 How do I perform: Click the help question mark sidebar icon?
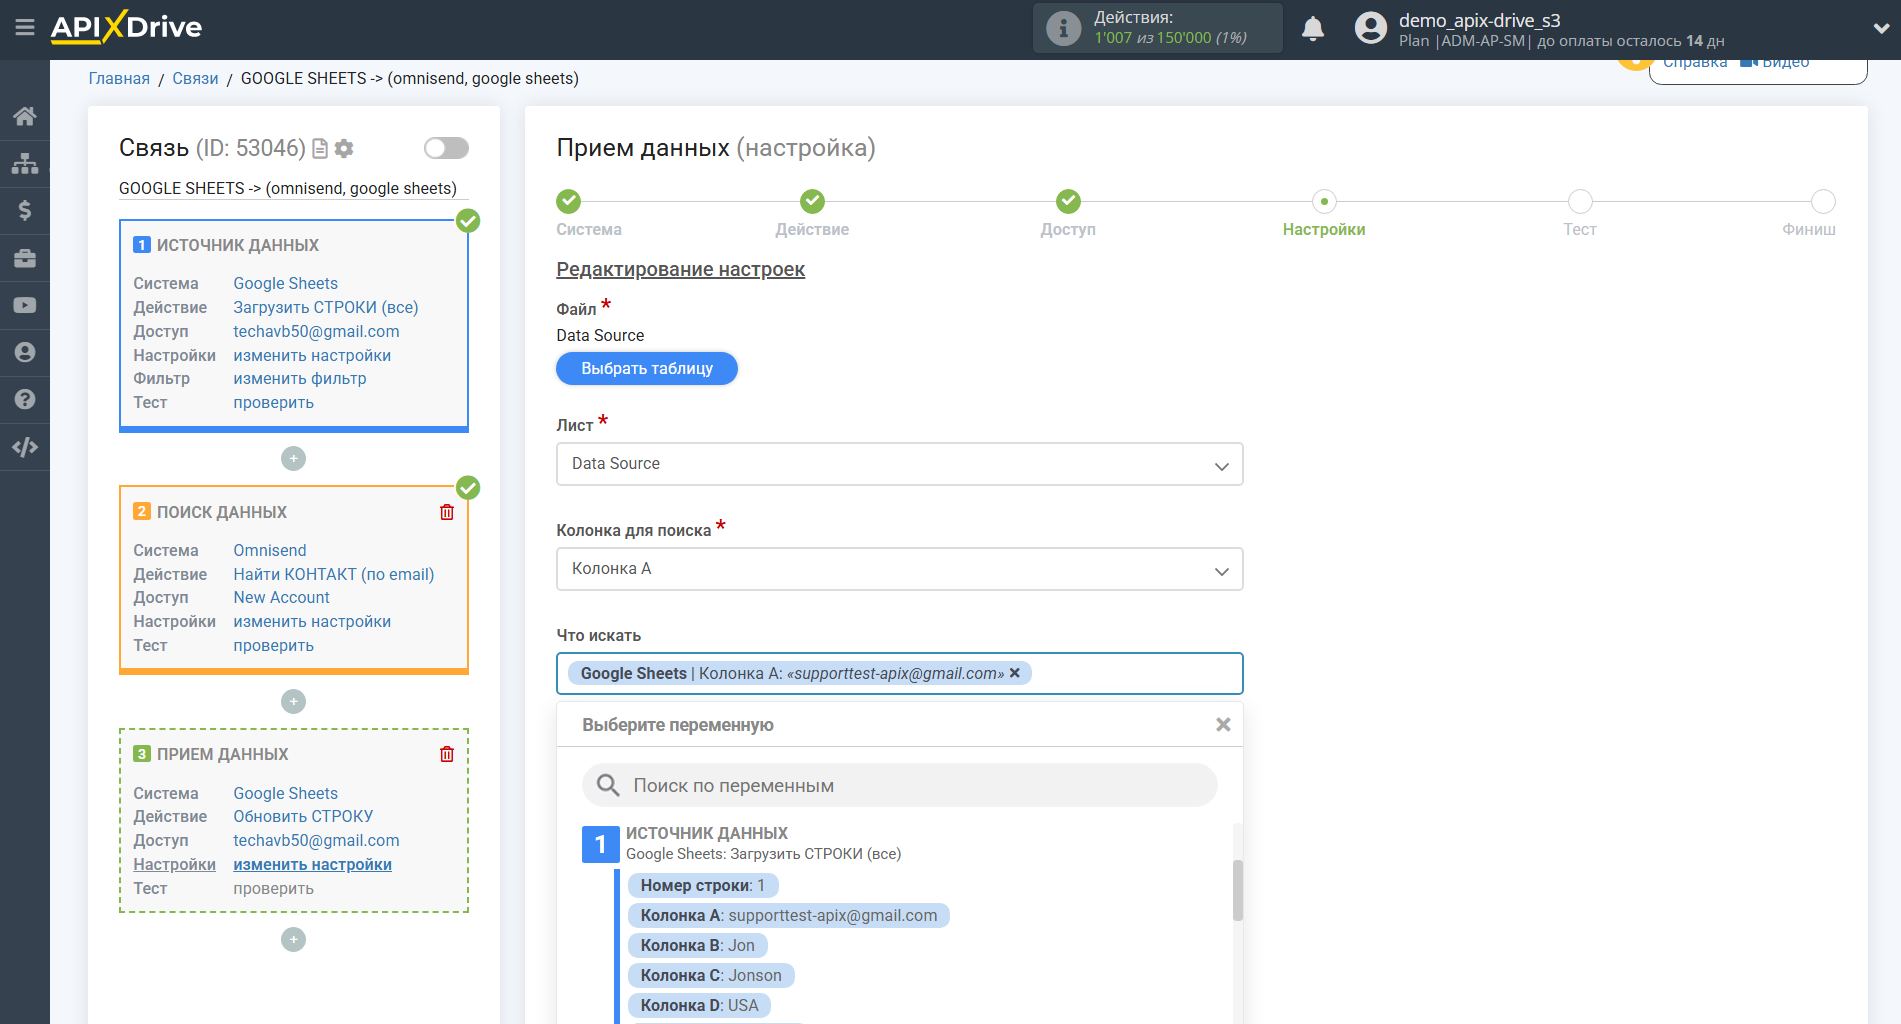tap(25, 399)
